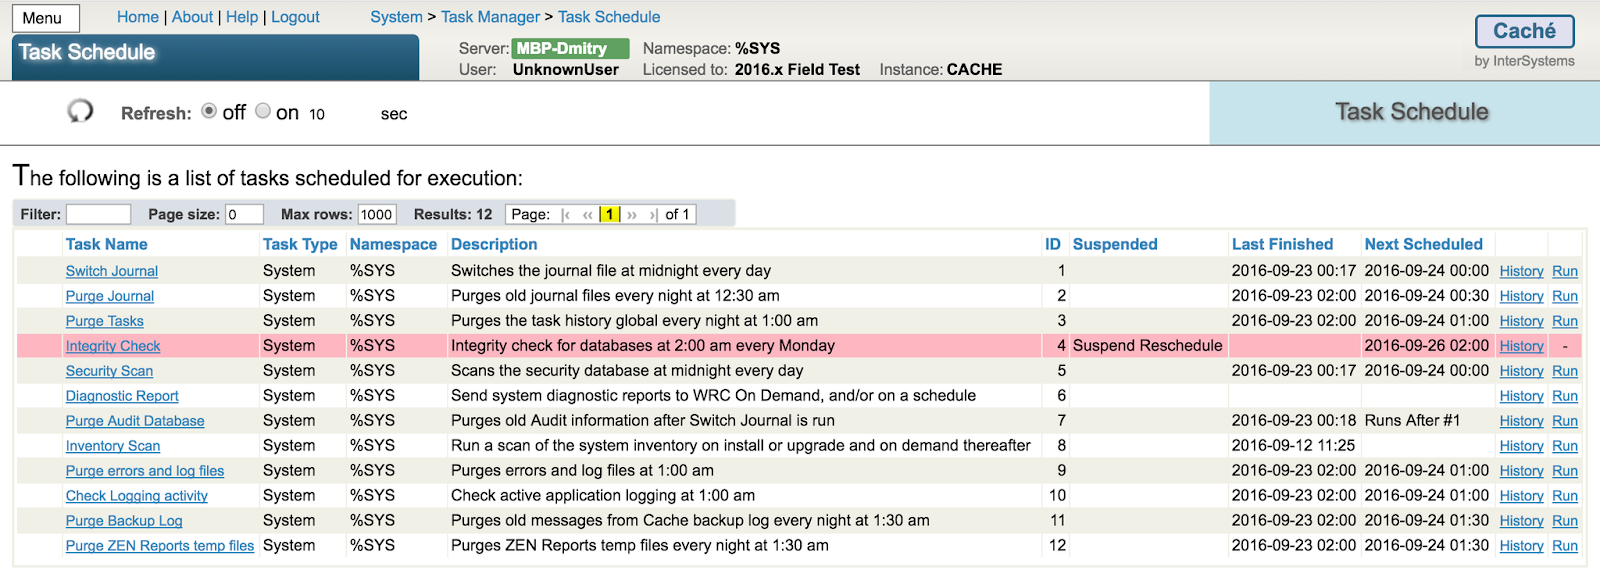
Task: Open Task Manager breadcrumb
Action: [x=490, y=17]
